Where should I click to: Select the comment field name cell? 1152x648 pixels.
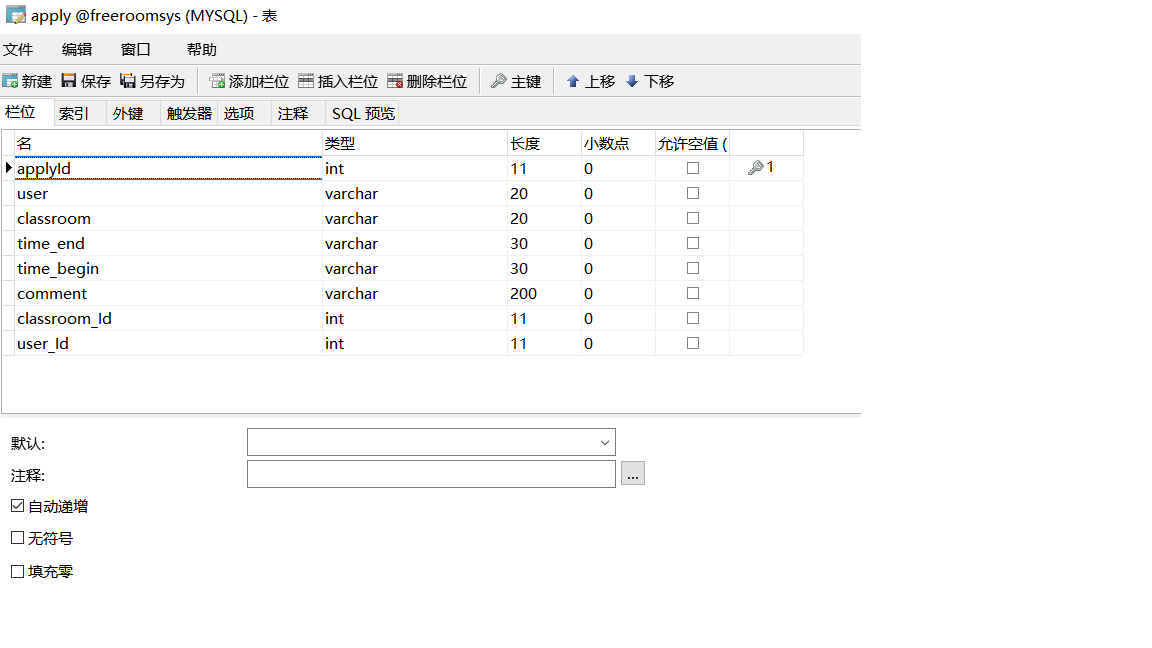(168, 293)
